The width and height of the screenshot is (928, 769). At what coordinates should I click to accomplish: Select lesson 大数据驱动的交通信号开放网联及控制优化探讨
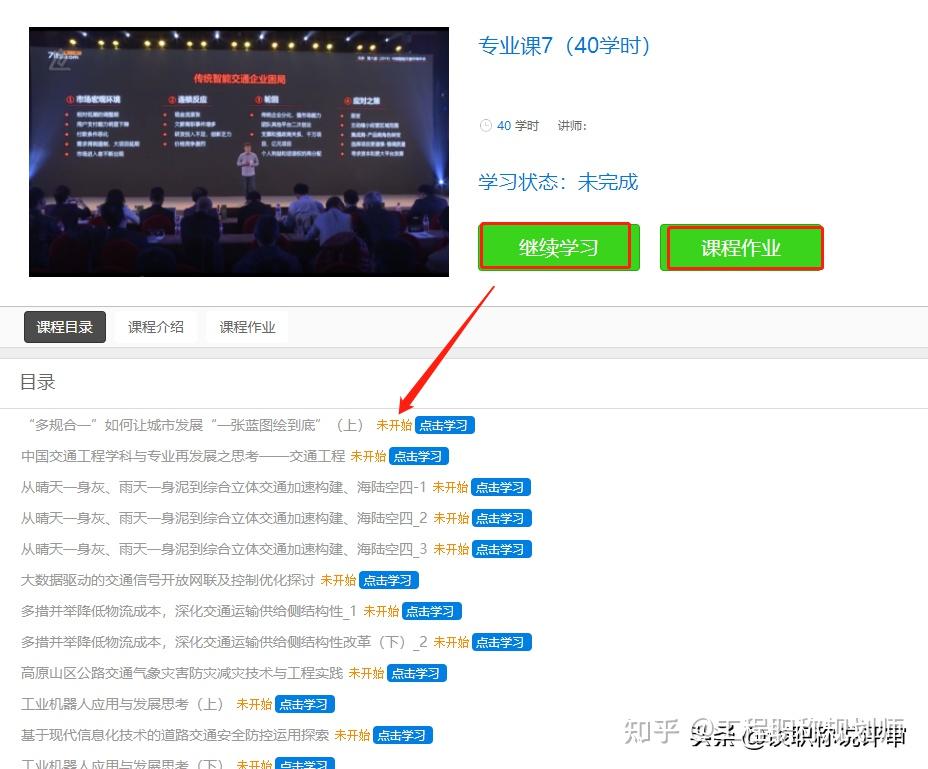click(167, 580)
